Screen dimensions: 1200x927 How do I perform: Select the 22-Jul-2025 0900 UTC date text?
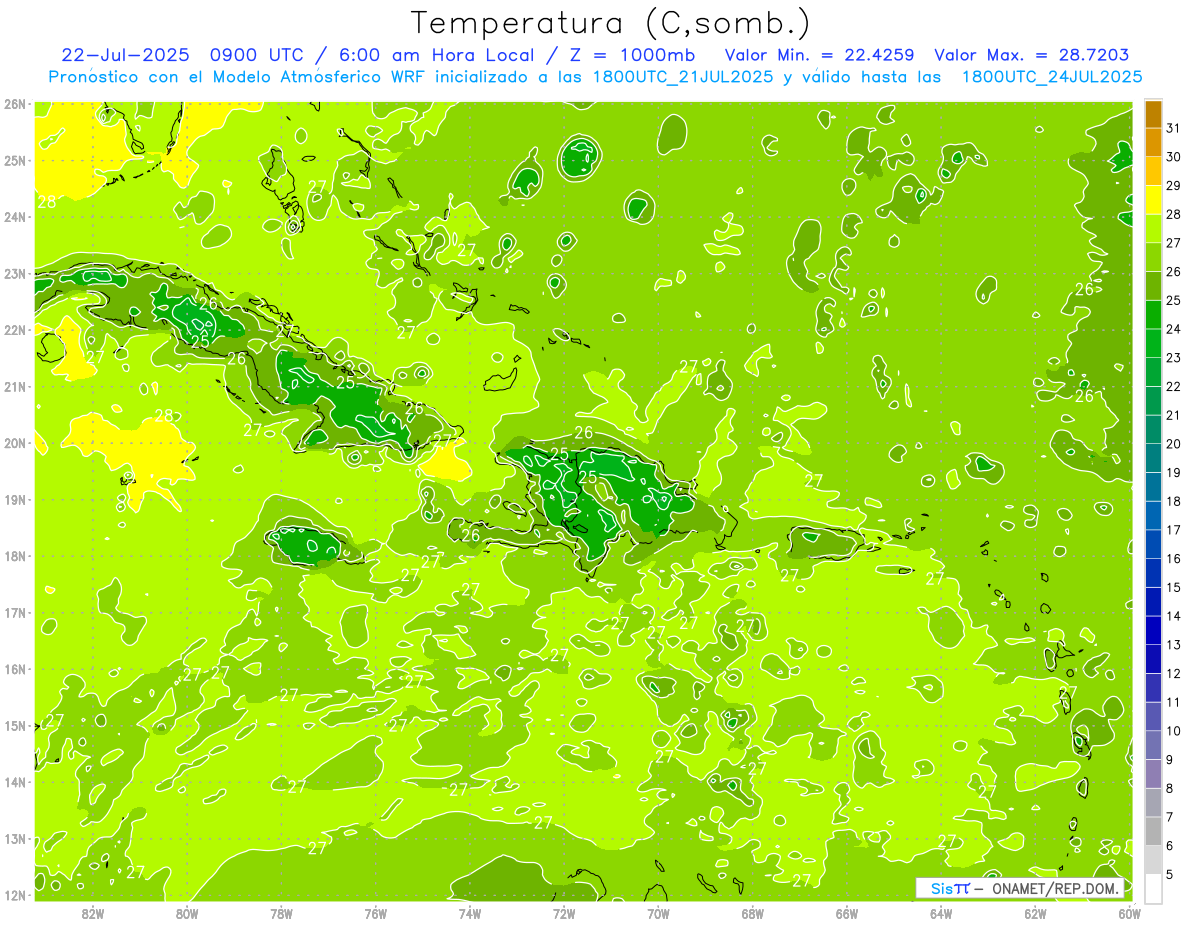(x=186, y=55)
